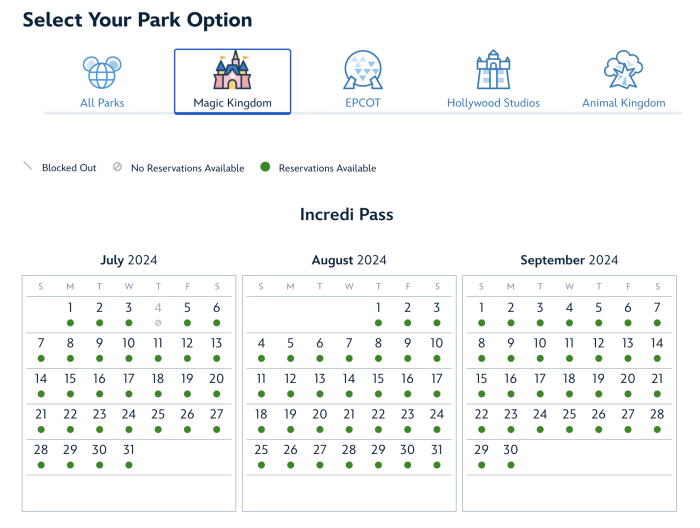Screen dimensions: 700x528
Task: Pick the Animal Kingdom tree icon
Action: 623,70
